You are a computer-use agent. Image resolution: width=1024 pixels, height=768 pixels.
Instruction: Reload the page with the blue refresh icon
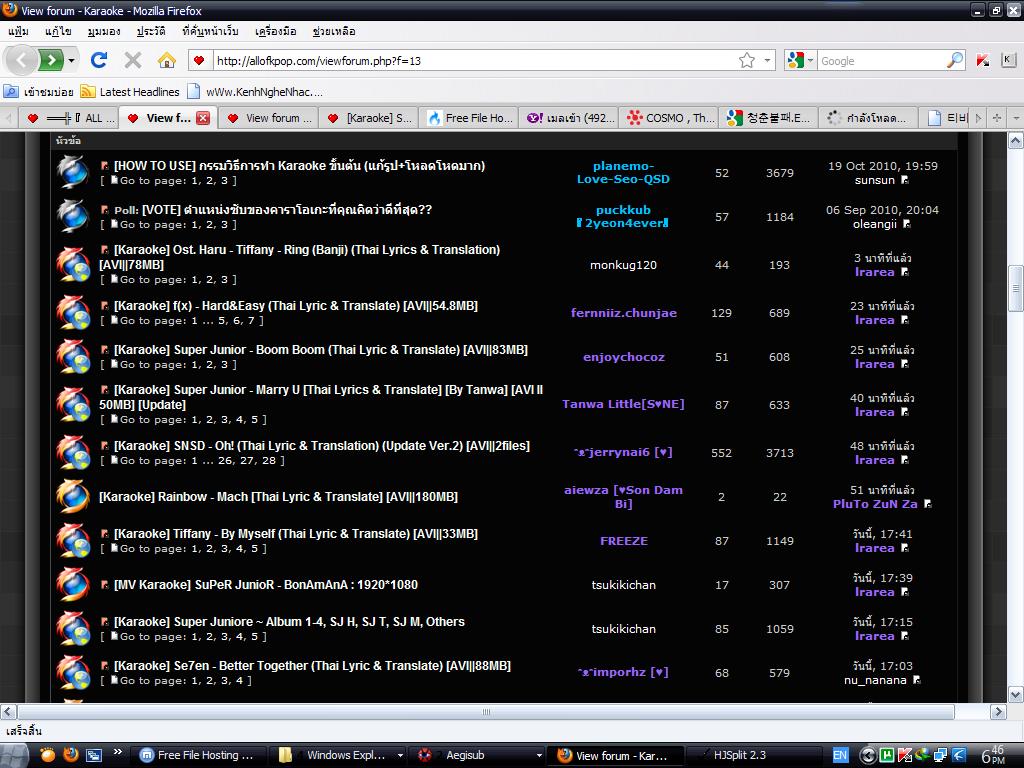99,61
